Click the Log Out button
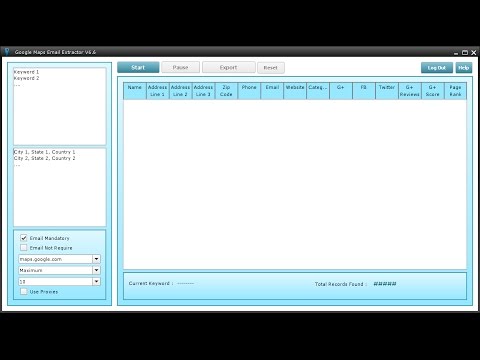Screen dimensions: 480x360 click(437, 68)
